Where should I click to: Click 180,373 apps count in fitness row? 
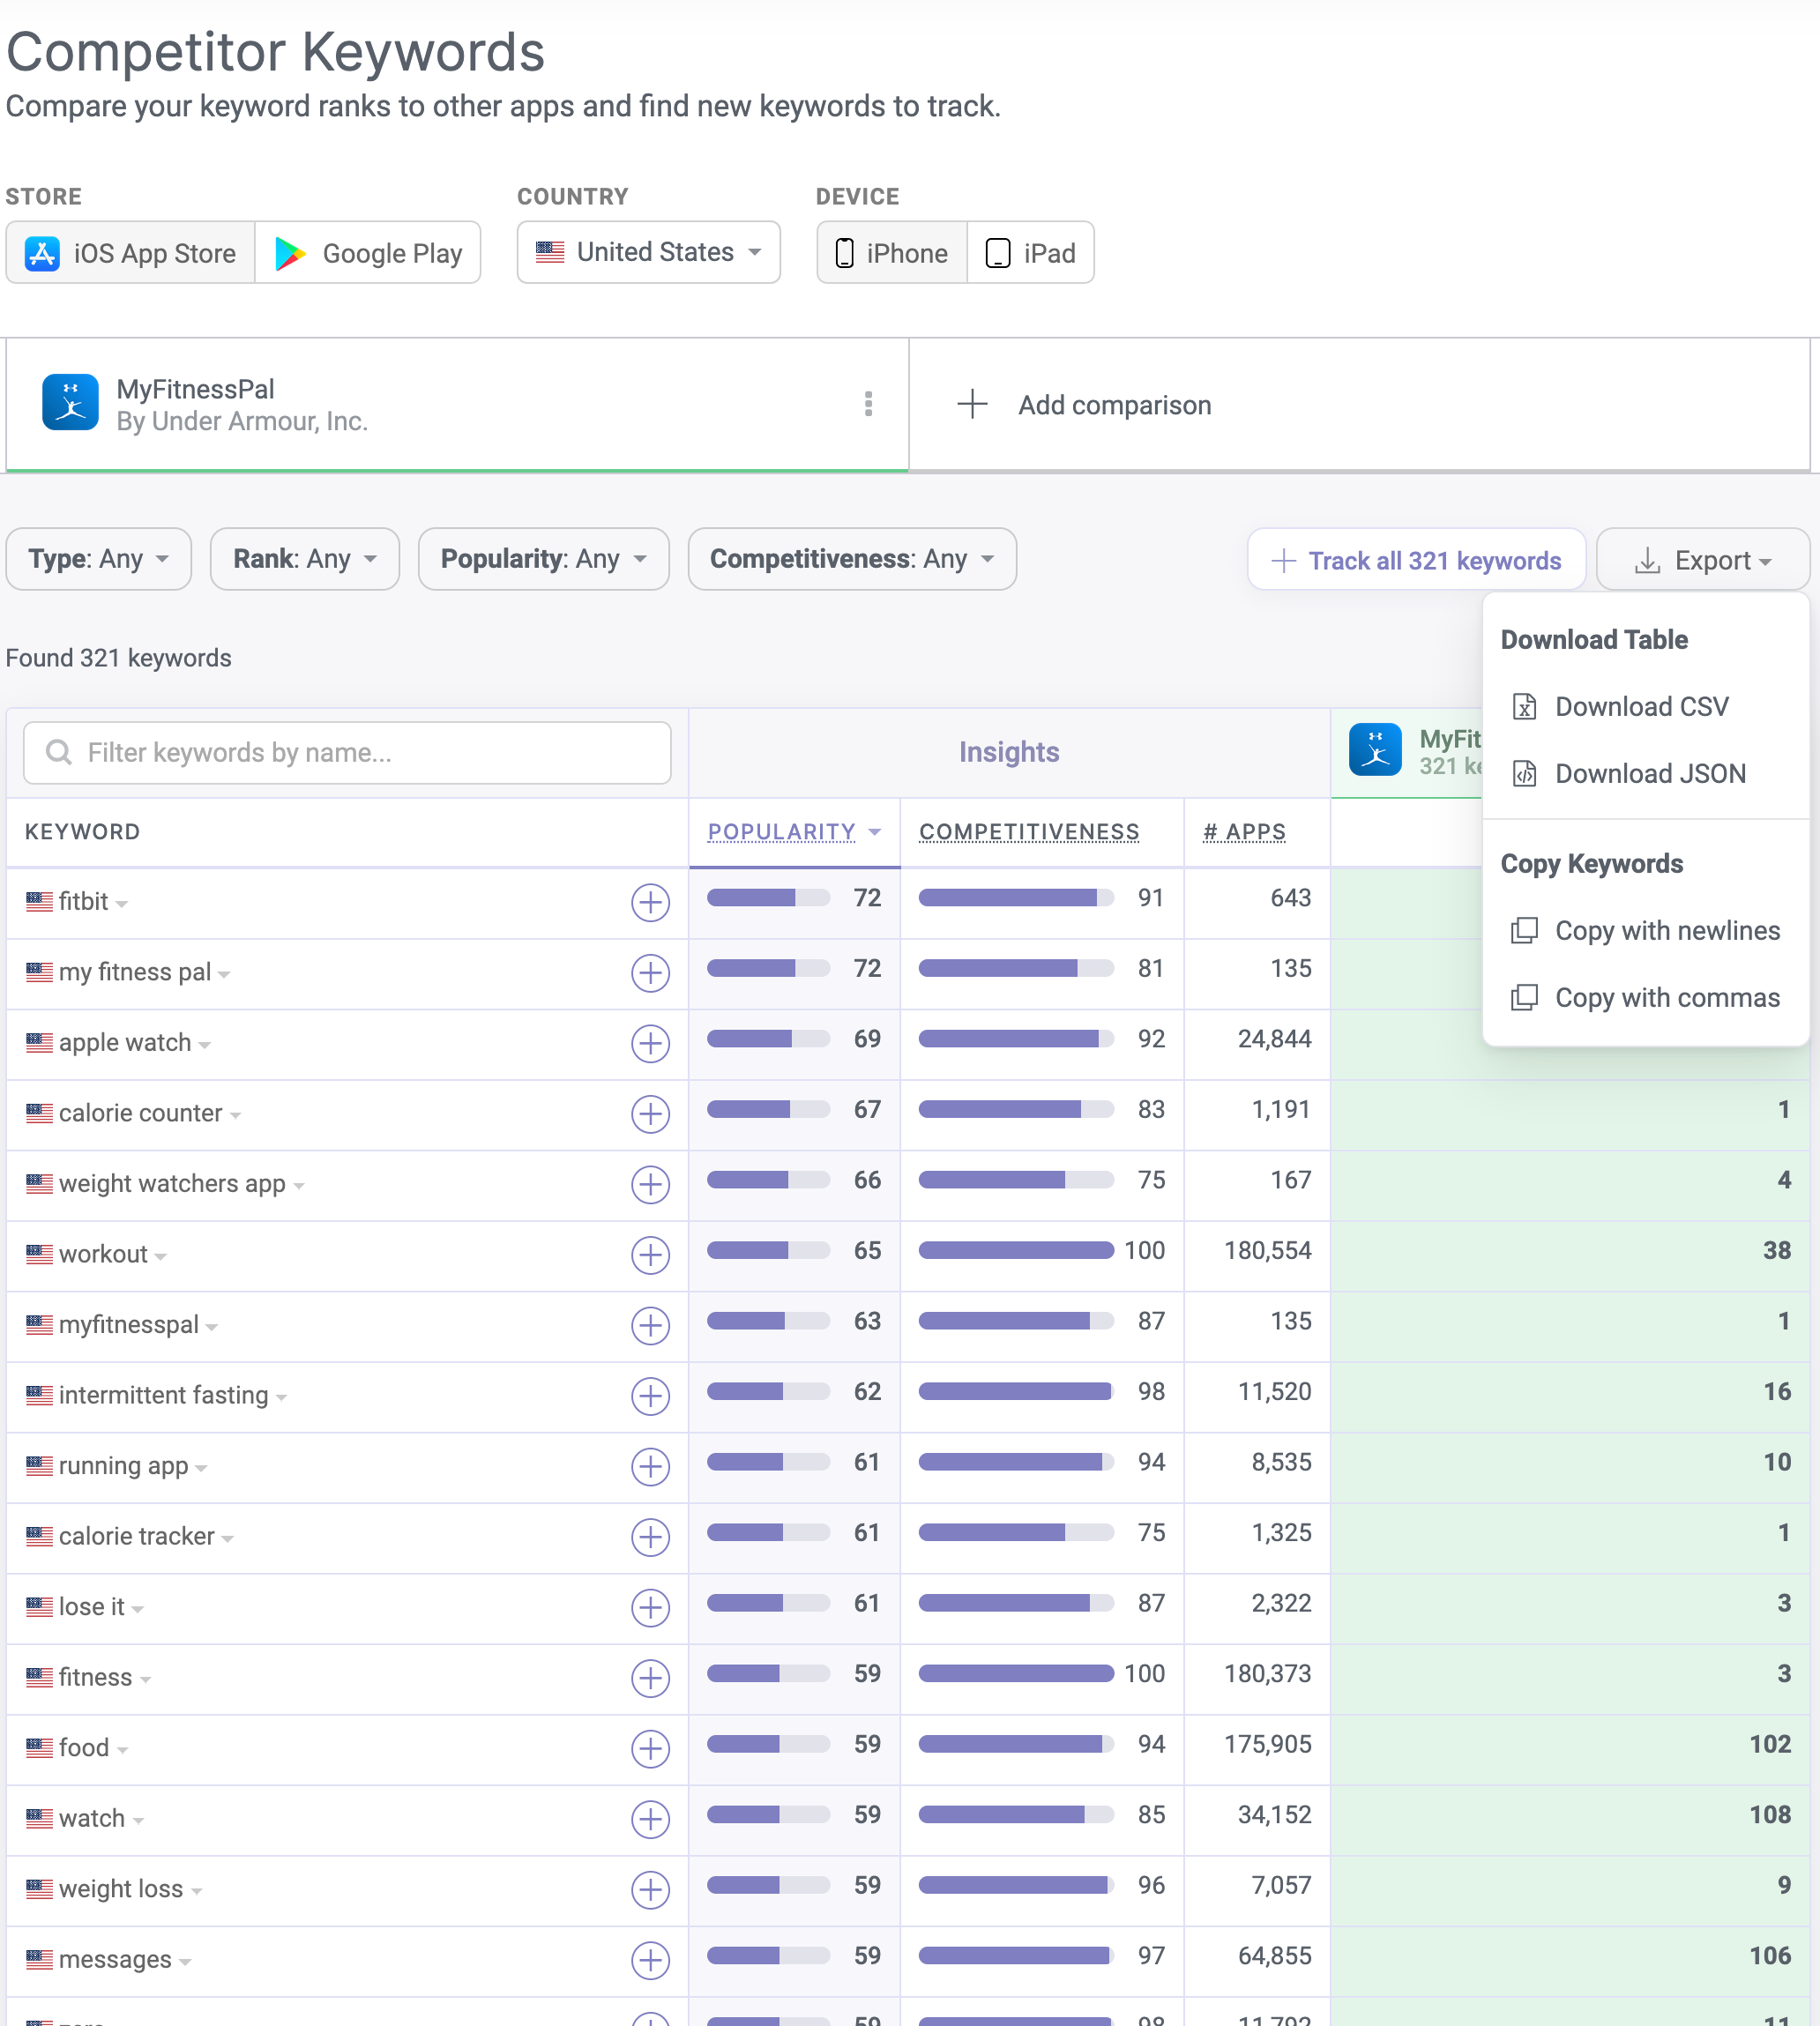[1267, 1673]
